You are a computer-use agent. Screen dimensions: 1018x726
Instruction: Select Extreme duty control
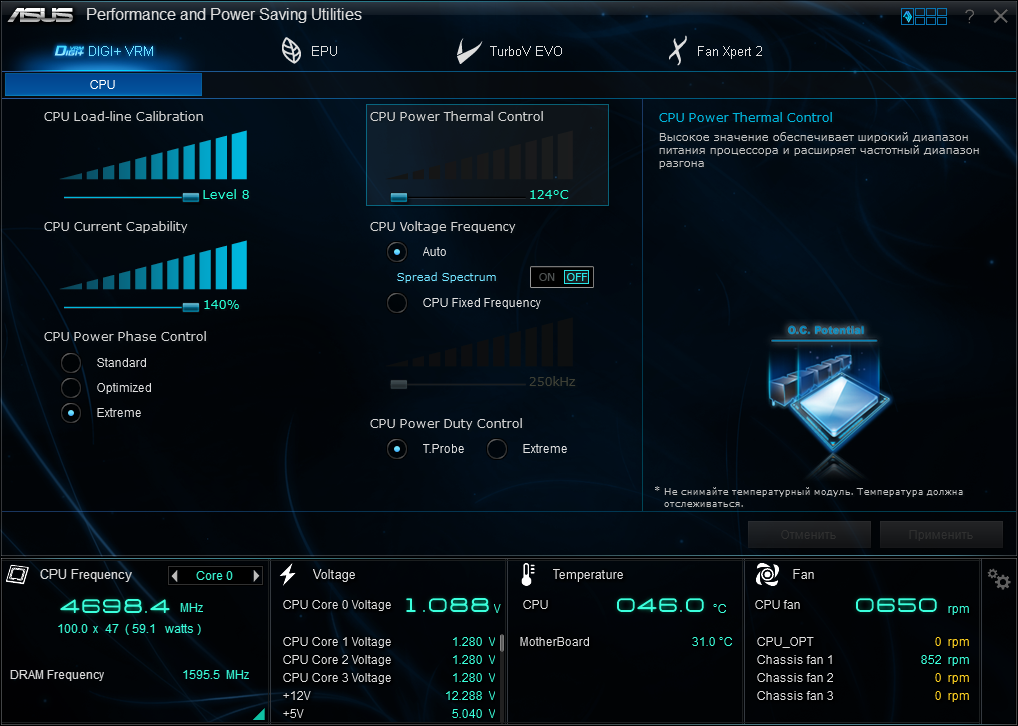coord(497,449)
